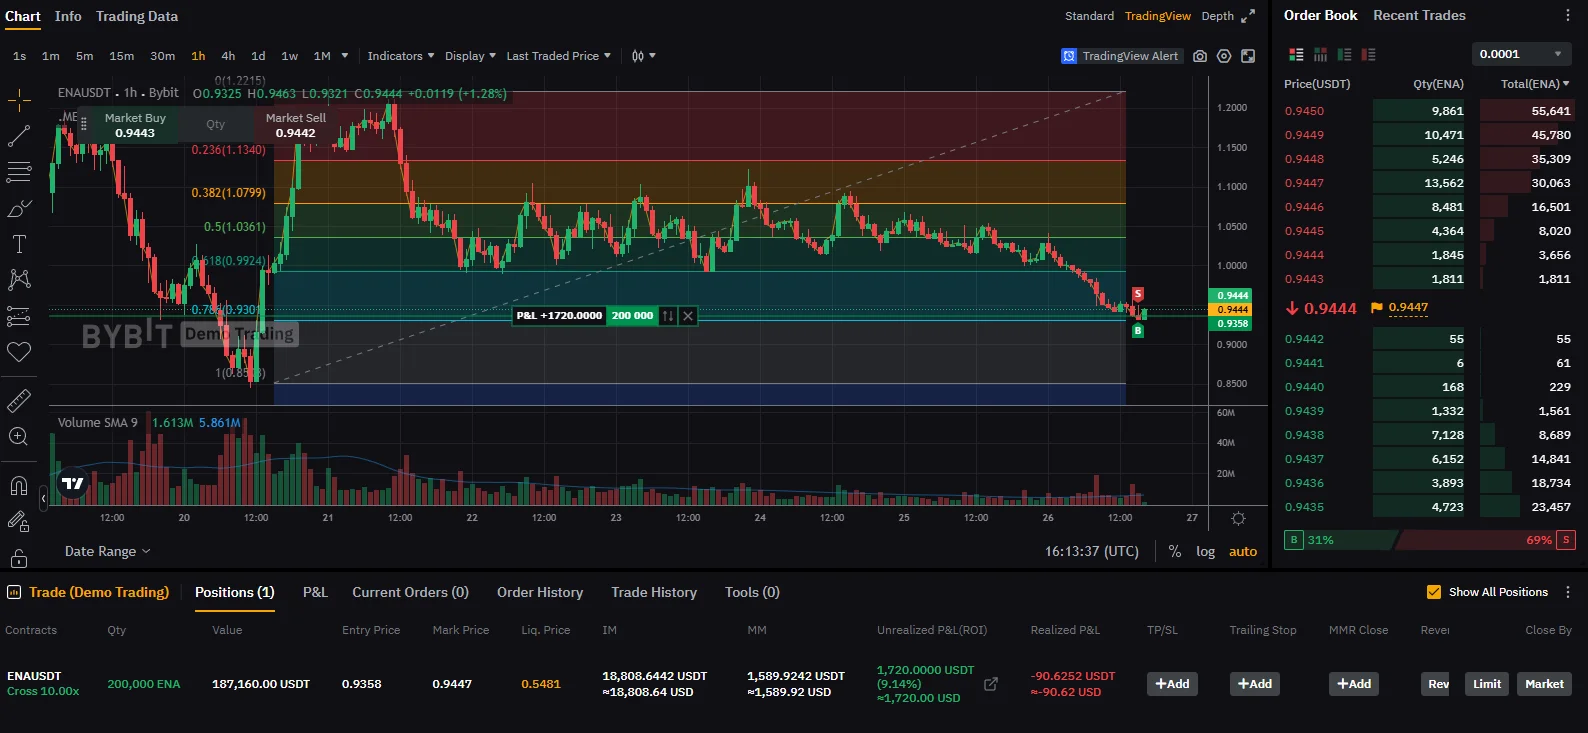
Task: Share the unrealized P&L for ENAUSDT
Action: coord(991,684)
